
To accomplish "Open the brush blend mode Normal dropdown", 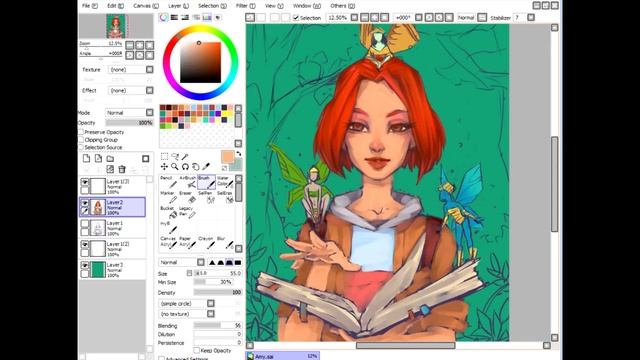I will tap(201, 262).
